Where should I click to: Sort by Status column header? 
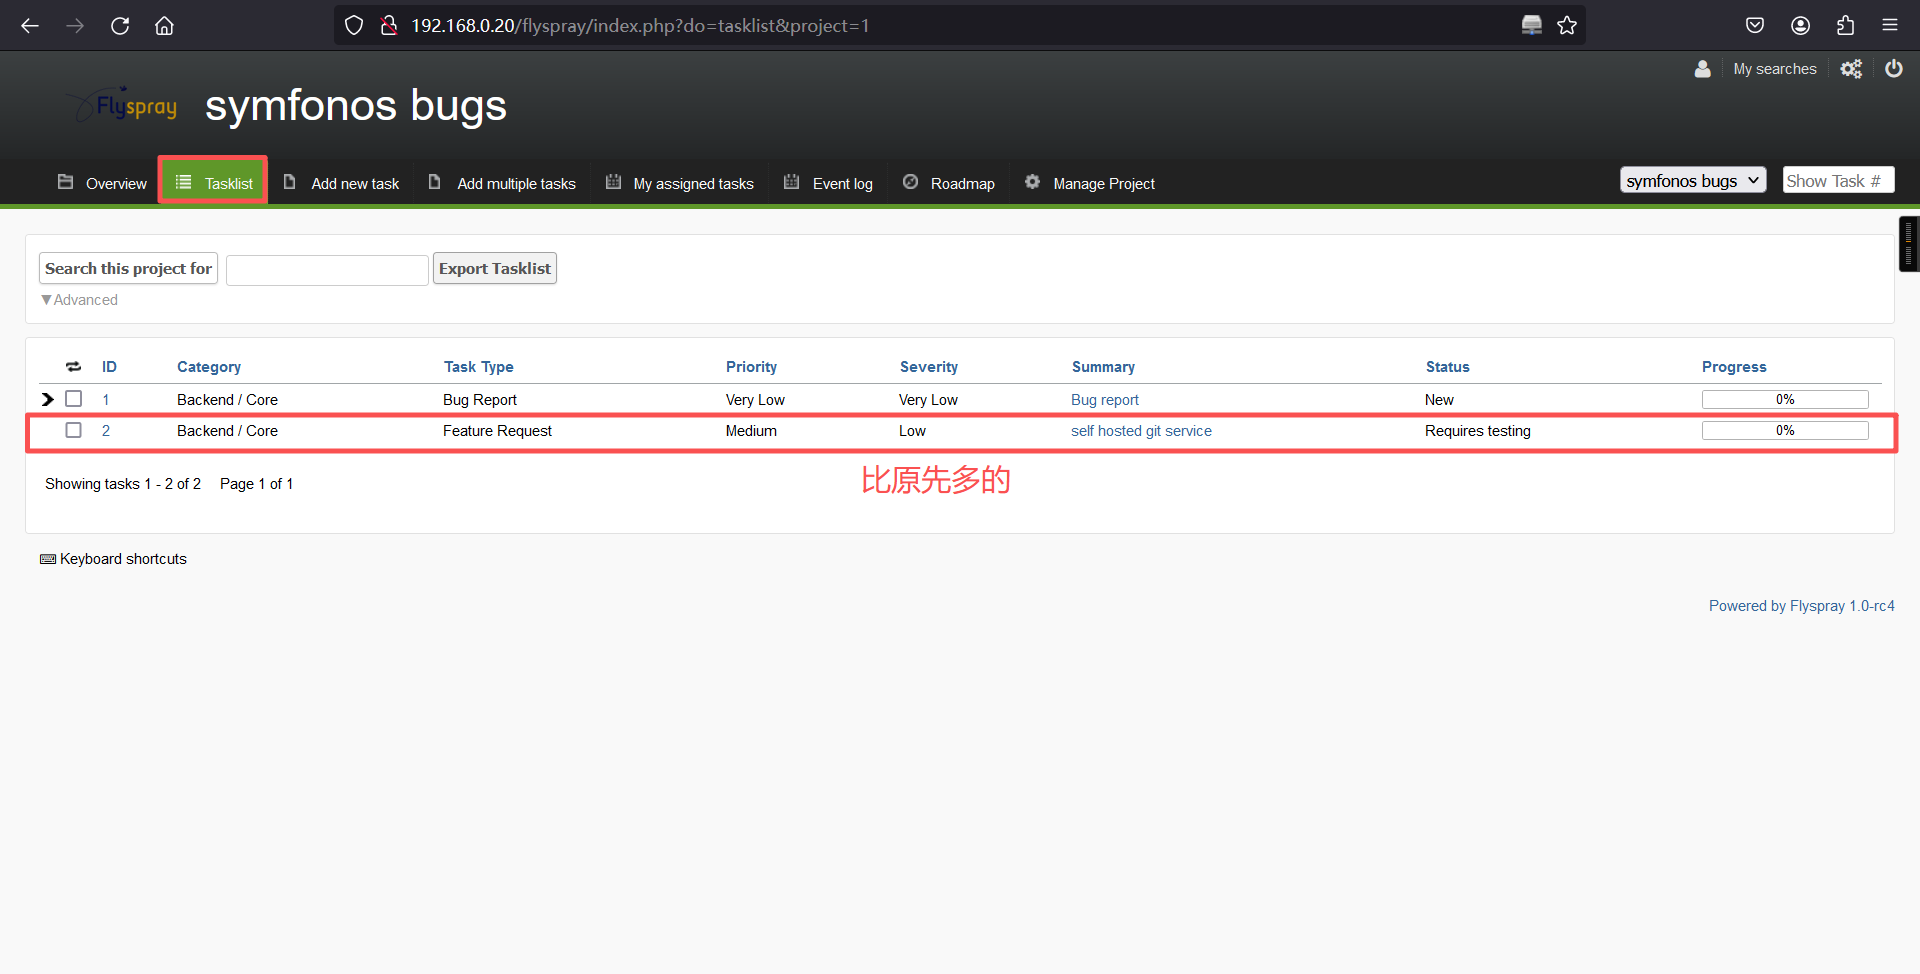(1448, 367)
